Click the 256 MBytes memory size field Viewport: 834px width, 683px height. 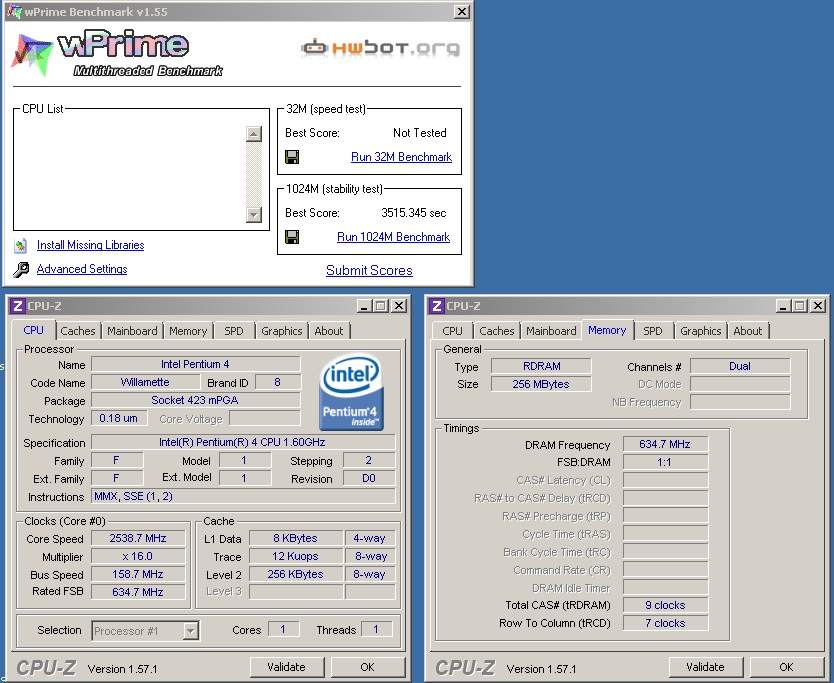[541, 384]
